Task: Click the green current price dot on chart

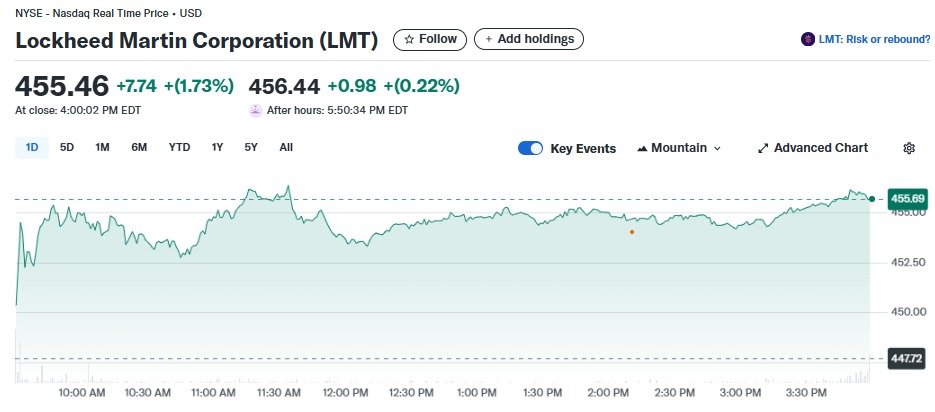Action: click(872, 199)
